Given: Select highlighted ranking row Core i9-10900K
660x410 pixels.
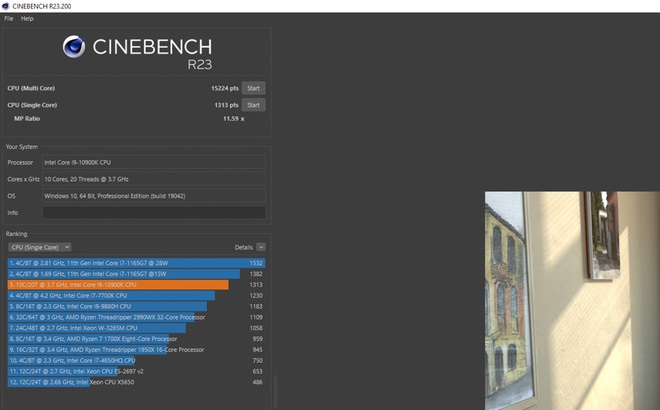Looking at the screenshot, I should pyautogui.click(x=136, y=285).
